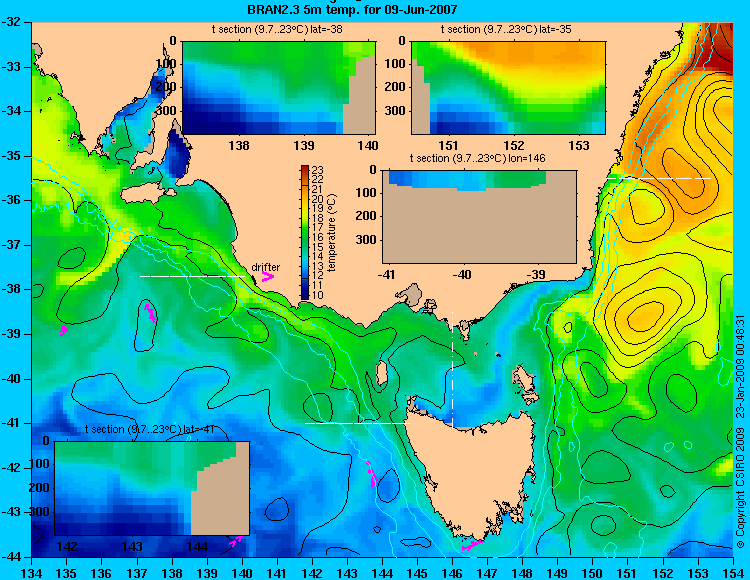The image size is (750, 580).
Task: Click the CSIRO copyright timestamp text
Action: (x=740, y=431)
